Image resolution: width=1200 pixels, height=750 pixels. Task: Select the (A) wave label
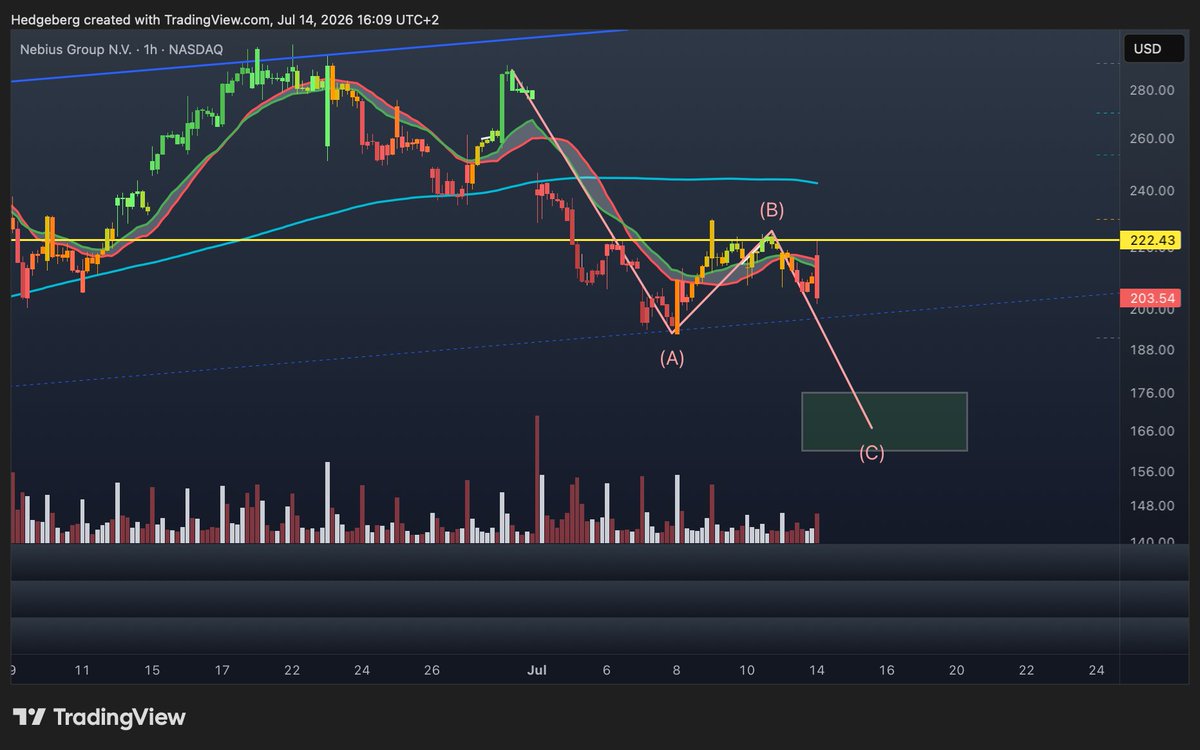click(671, 357)
